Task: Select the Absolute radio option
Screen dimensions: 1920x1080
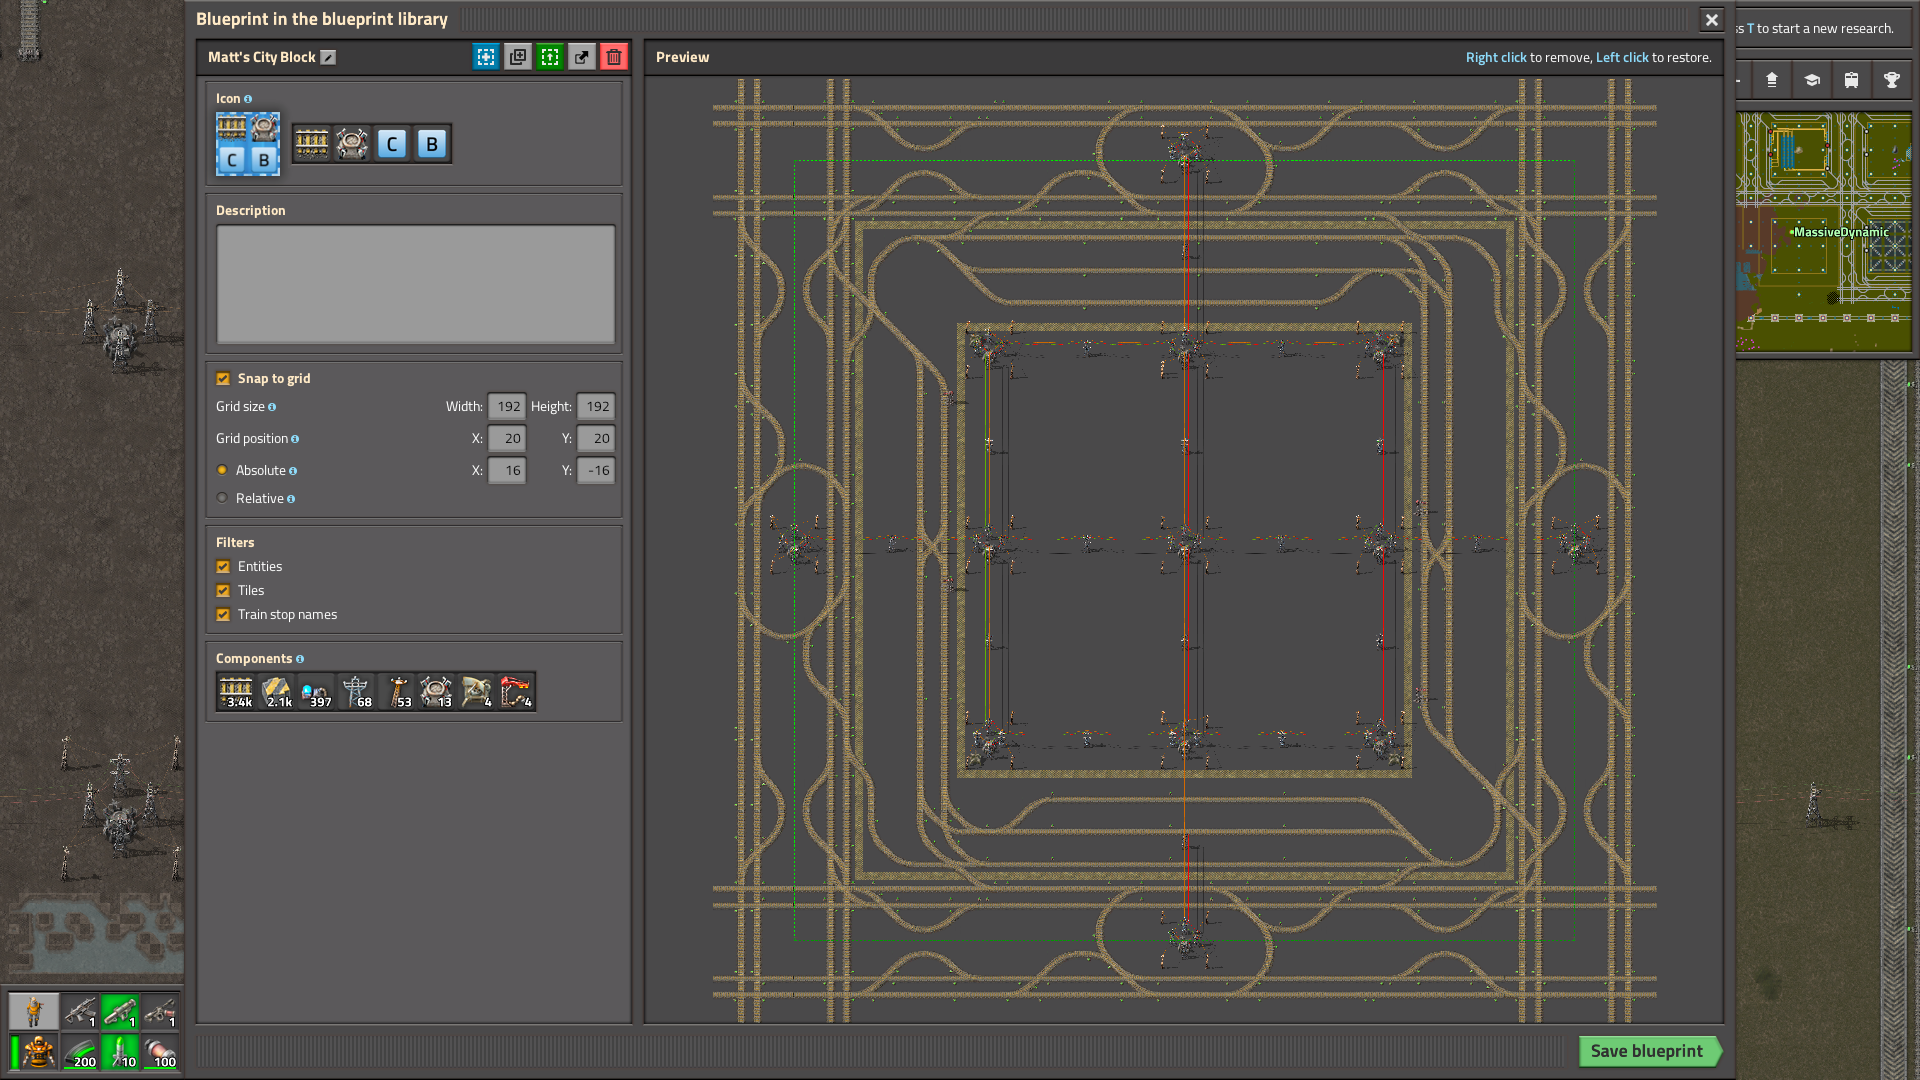Action: coord(222,470)
